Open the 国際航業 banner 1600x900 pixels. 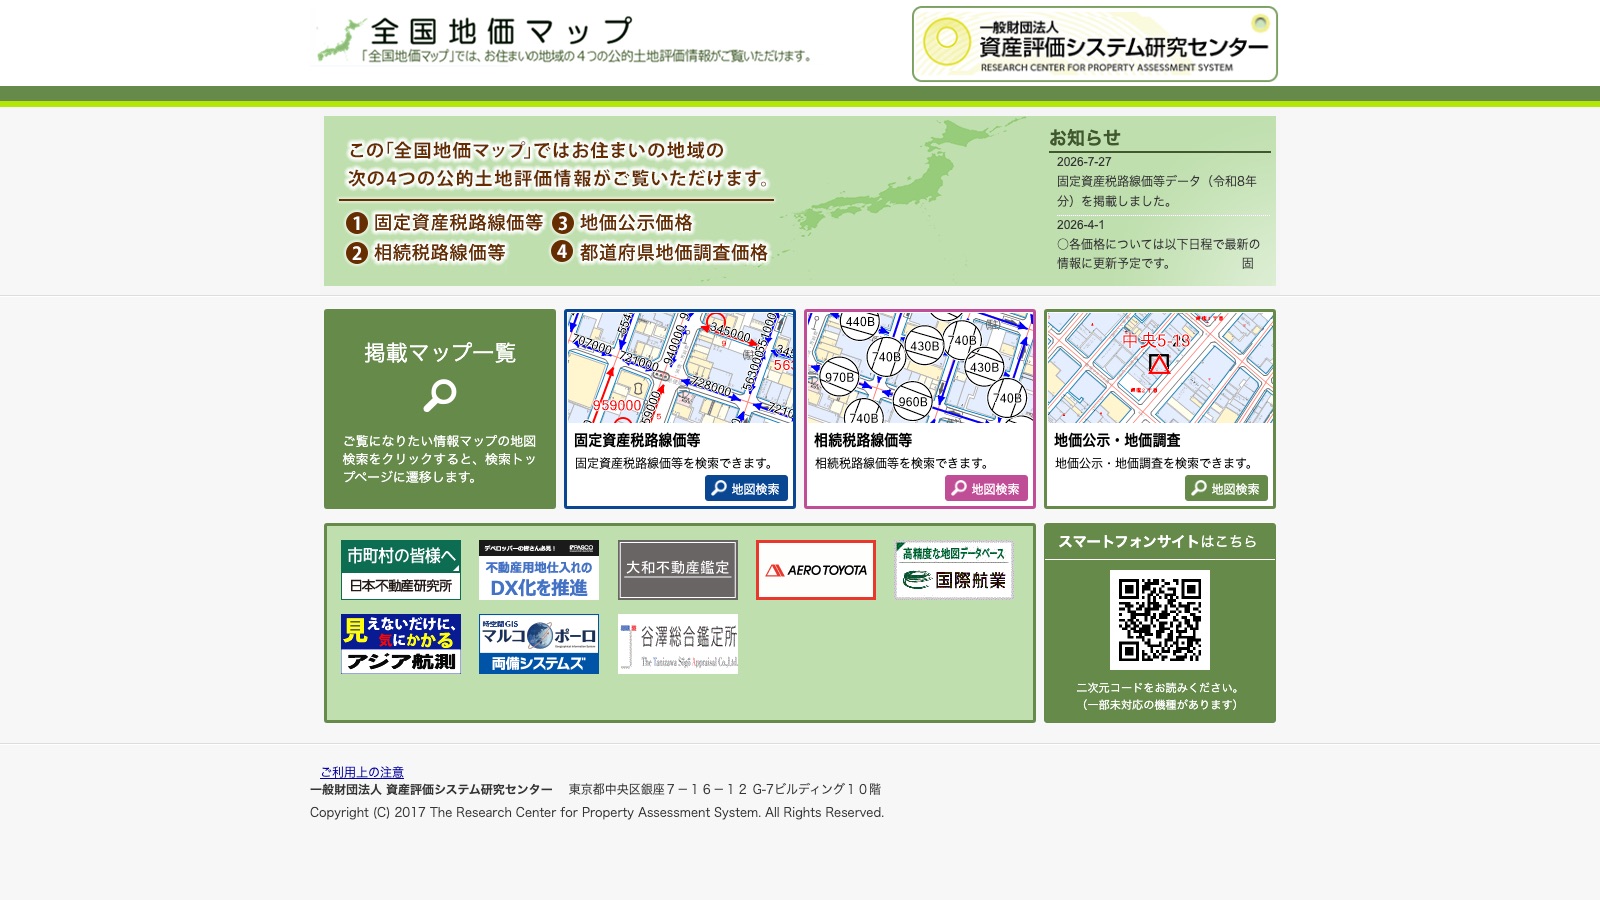click(954, 570)
